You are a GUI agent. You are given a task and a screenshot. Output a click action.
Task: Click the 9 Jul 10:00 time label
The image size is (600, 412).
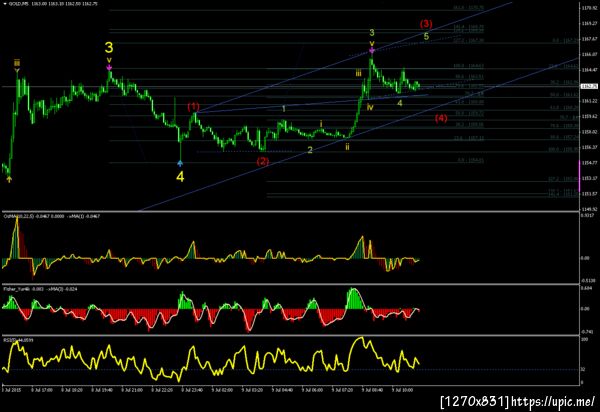pos(403,390)
